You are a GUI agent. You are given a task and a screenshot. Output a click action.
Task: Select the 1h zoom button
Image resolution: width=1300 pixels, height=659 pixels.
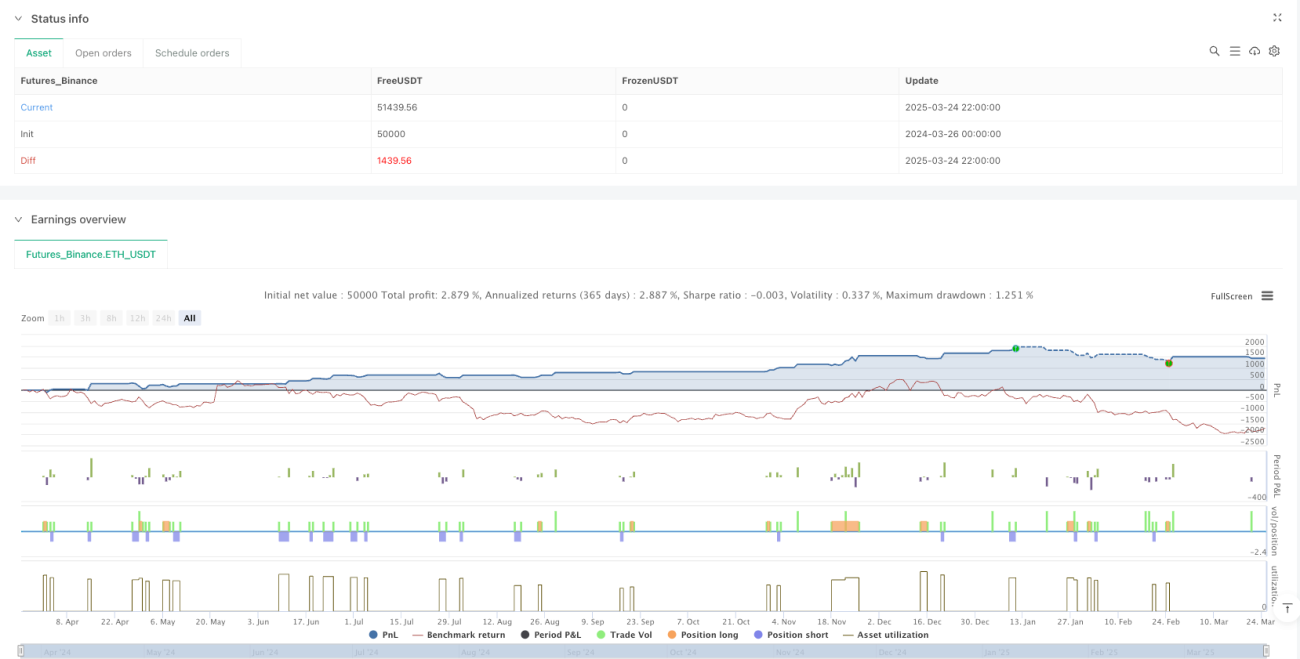[x=60, y=318]
